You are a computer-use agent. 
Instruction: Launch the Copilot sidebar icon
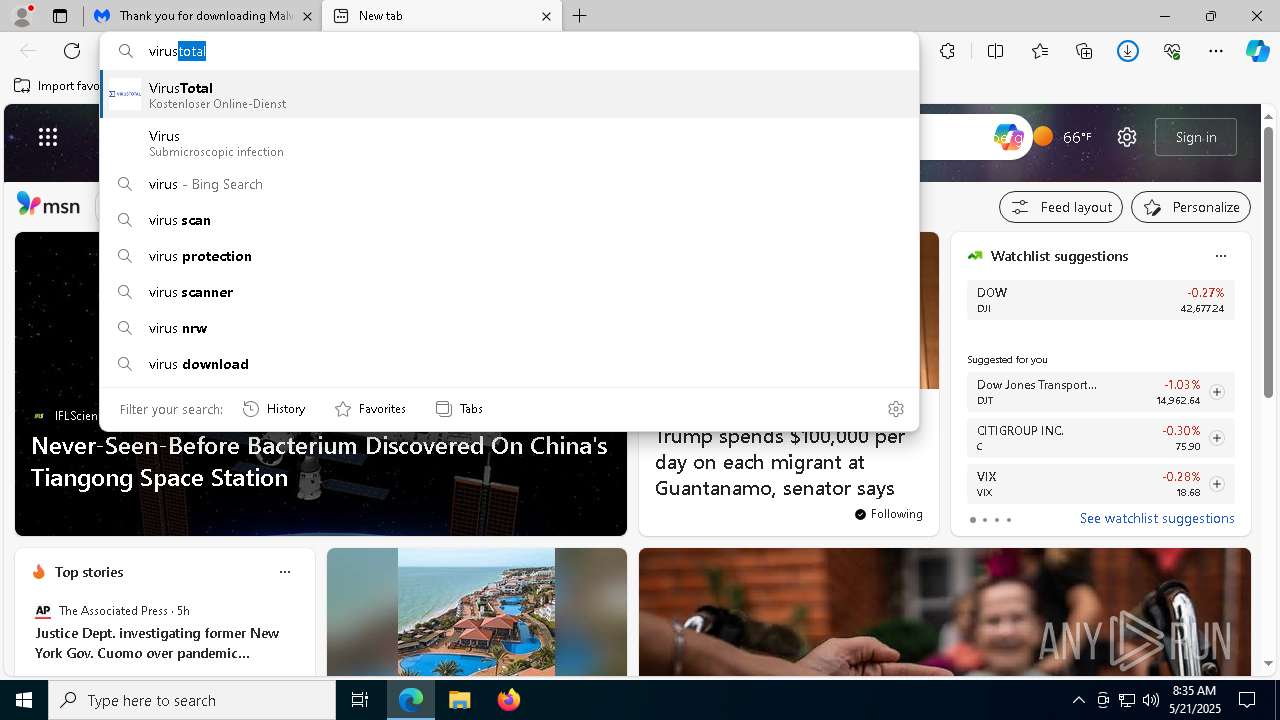[x=1257, y=51]
